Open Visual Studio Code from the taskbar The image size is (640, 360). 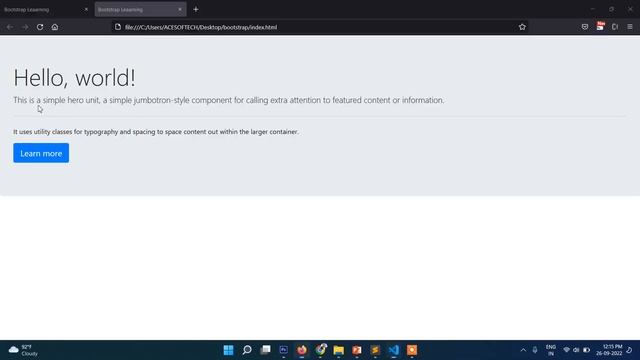(x=393, y=350)
